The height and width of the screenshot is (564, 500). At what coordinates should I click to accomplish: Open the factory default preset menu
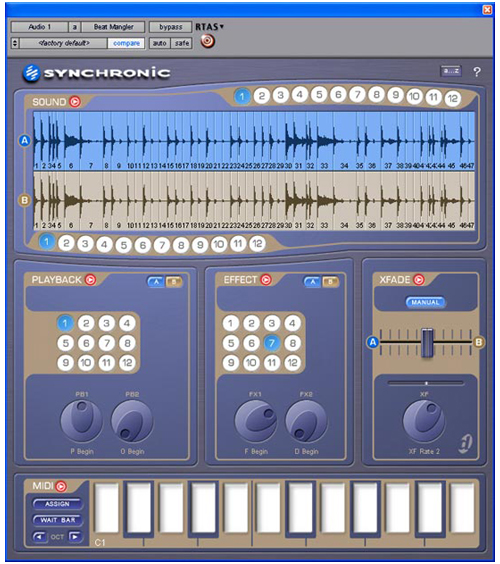click(x=63, y=43)
